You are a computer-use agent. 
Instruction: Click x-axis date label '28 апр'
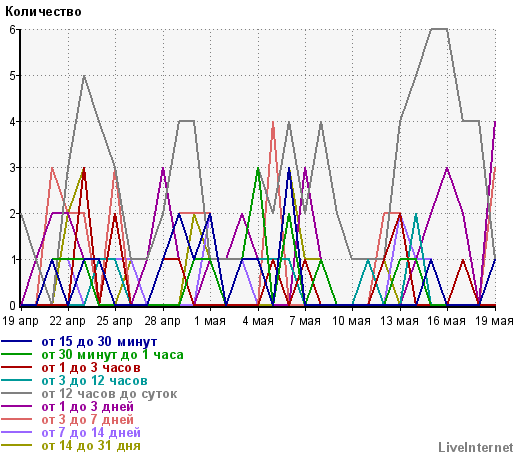click(x=162, y=321)
